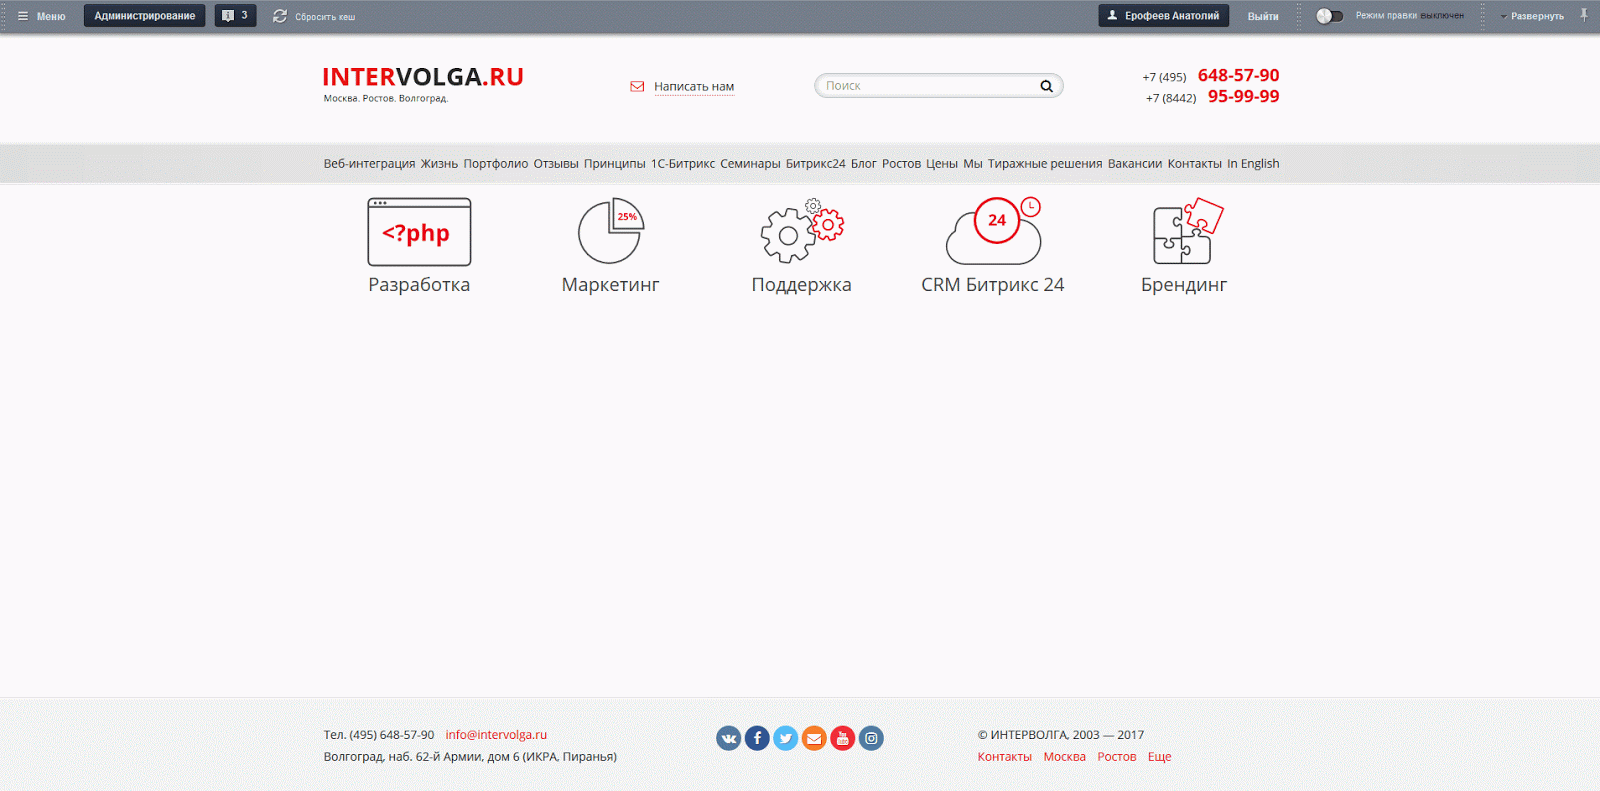
Task: Expand the Еще footer links
Action: coord(1159,757)
